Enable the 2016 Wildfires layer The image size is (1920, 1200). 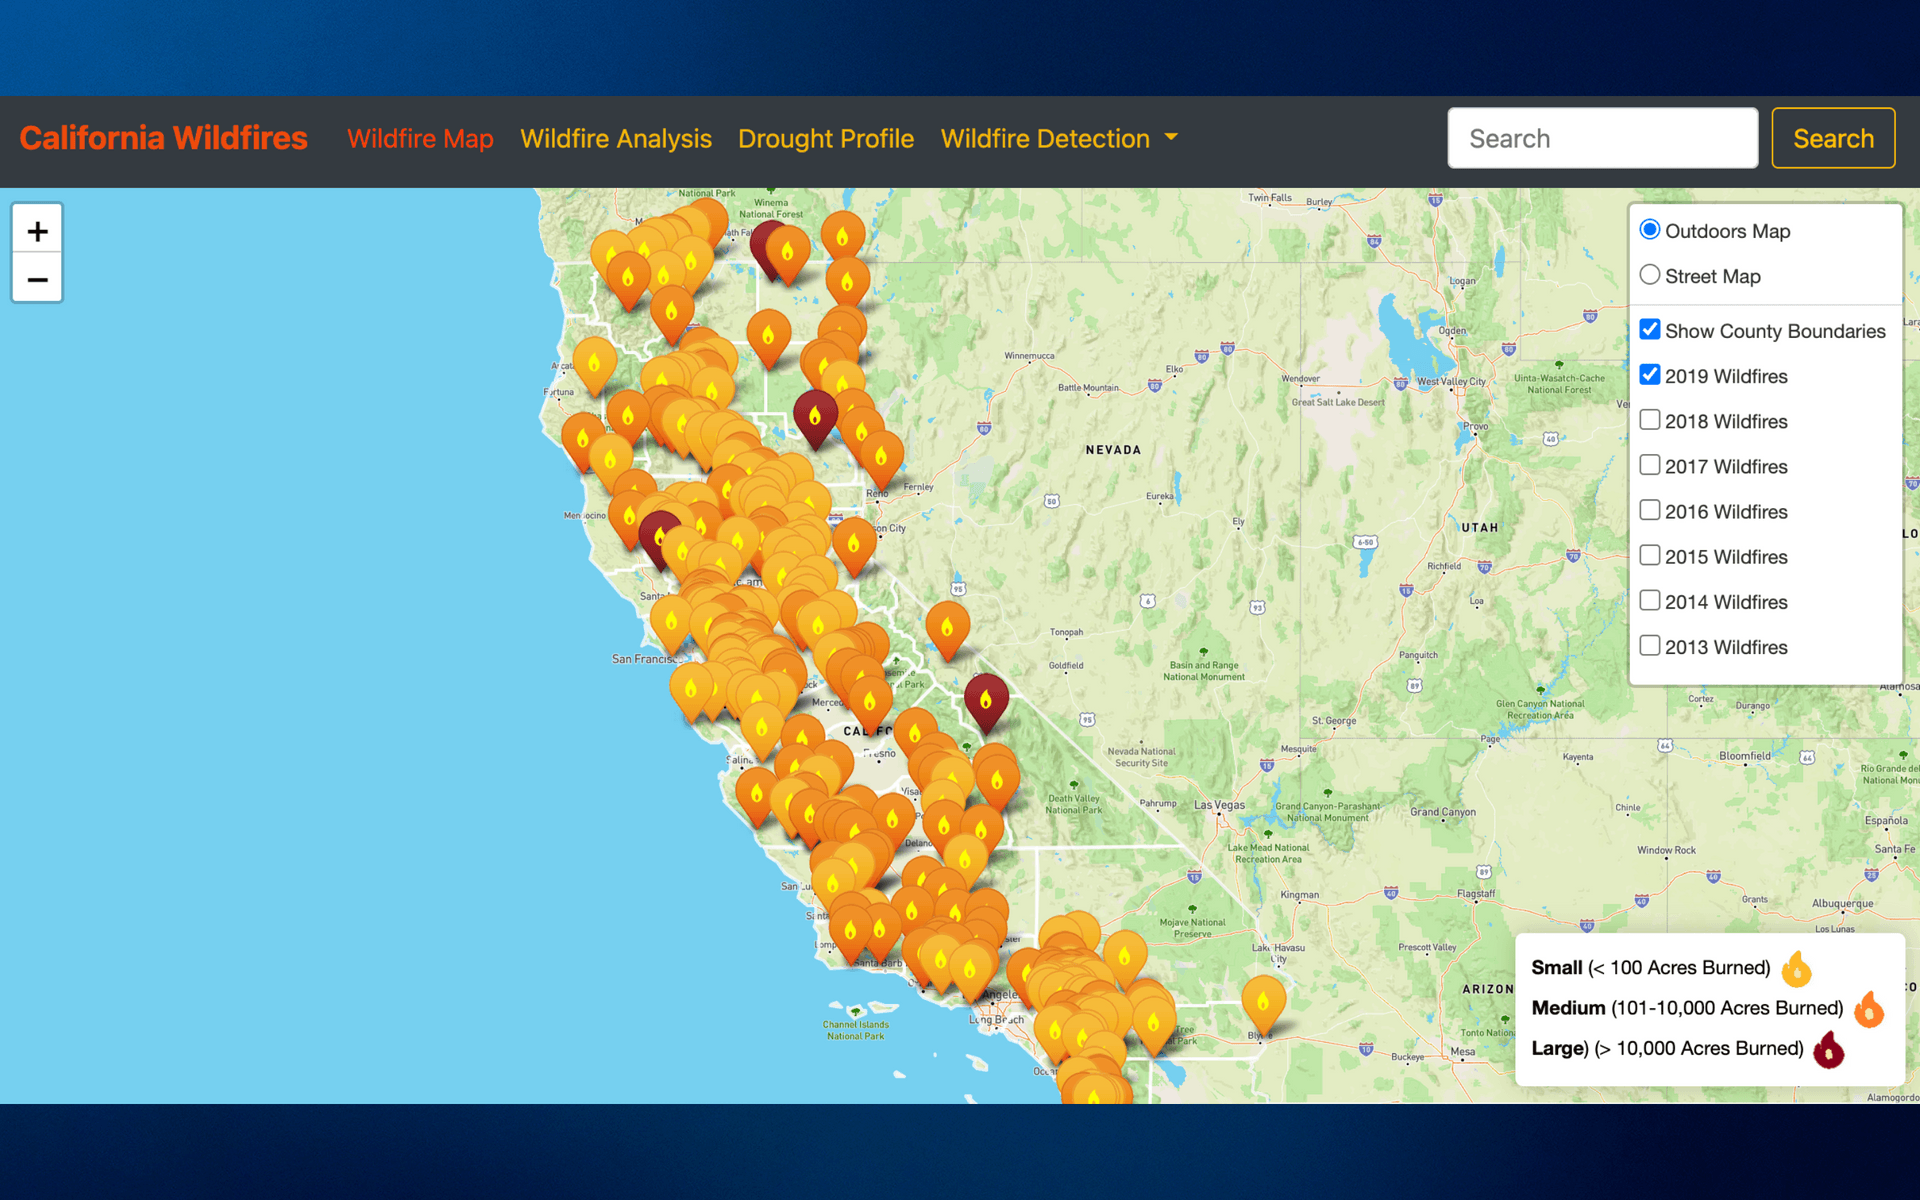pos(1650,510)
